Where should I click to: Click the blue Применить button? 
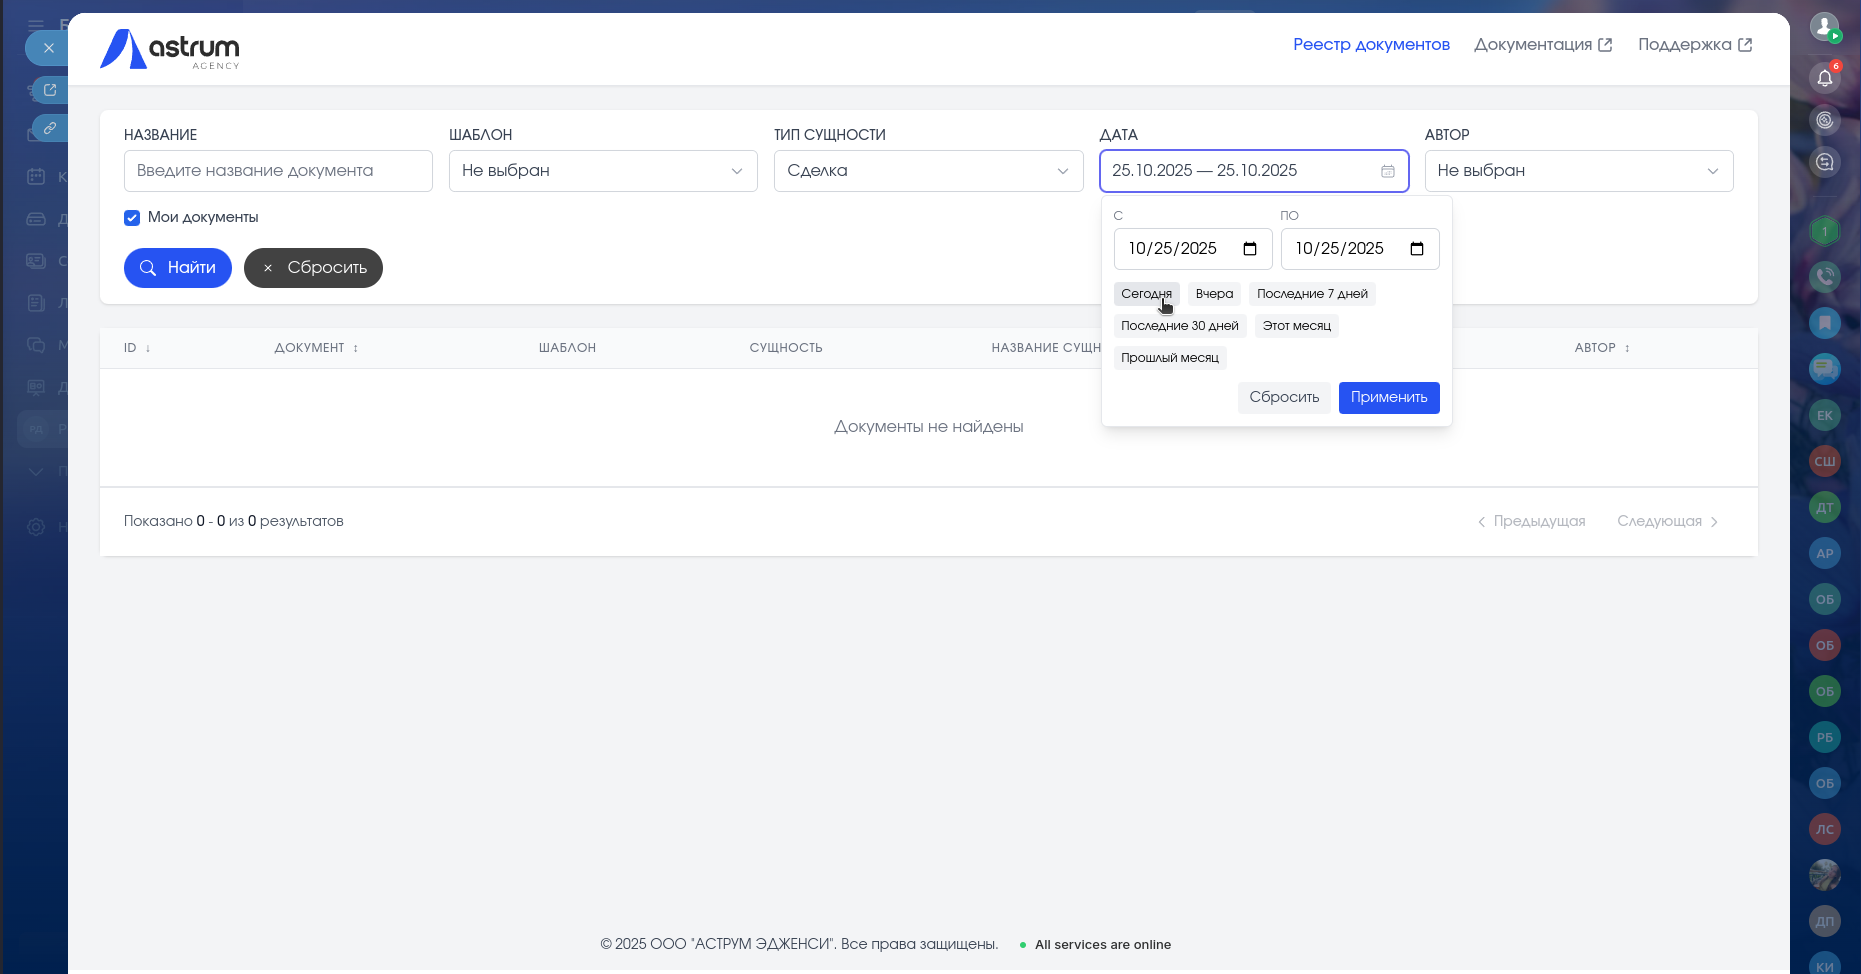(x=1388, y=398)
